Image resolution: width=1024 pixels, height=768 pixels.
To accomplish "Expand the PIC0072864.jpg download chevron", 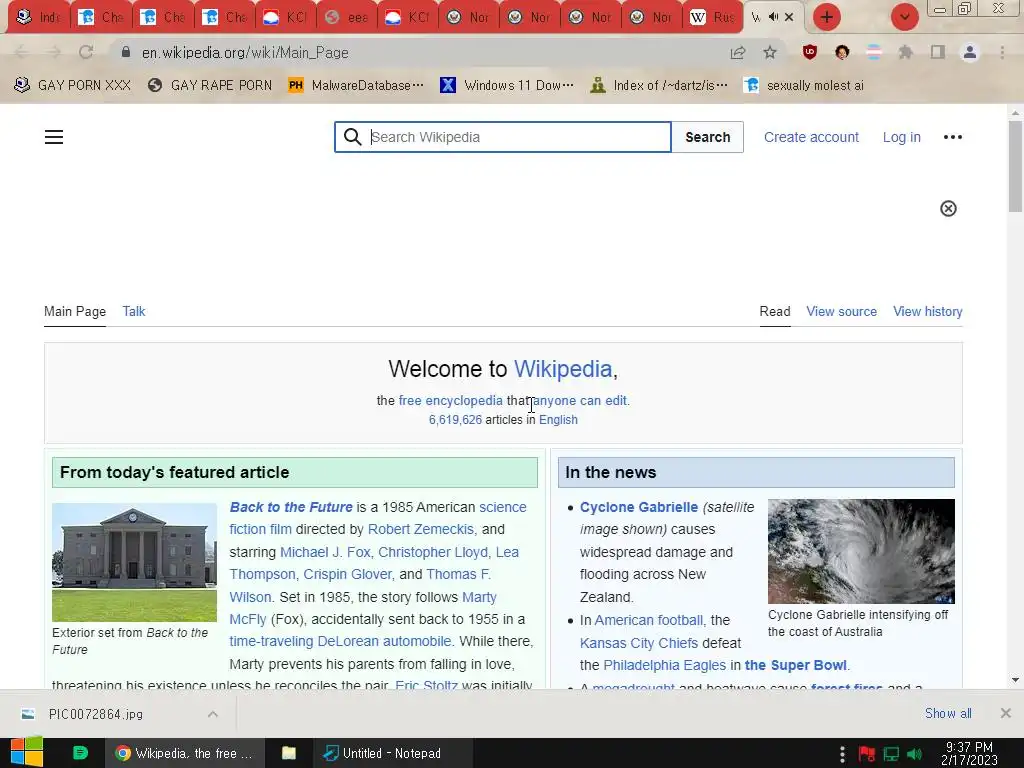I will click(213, 714).
